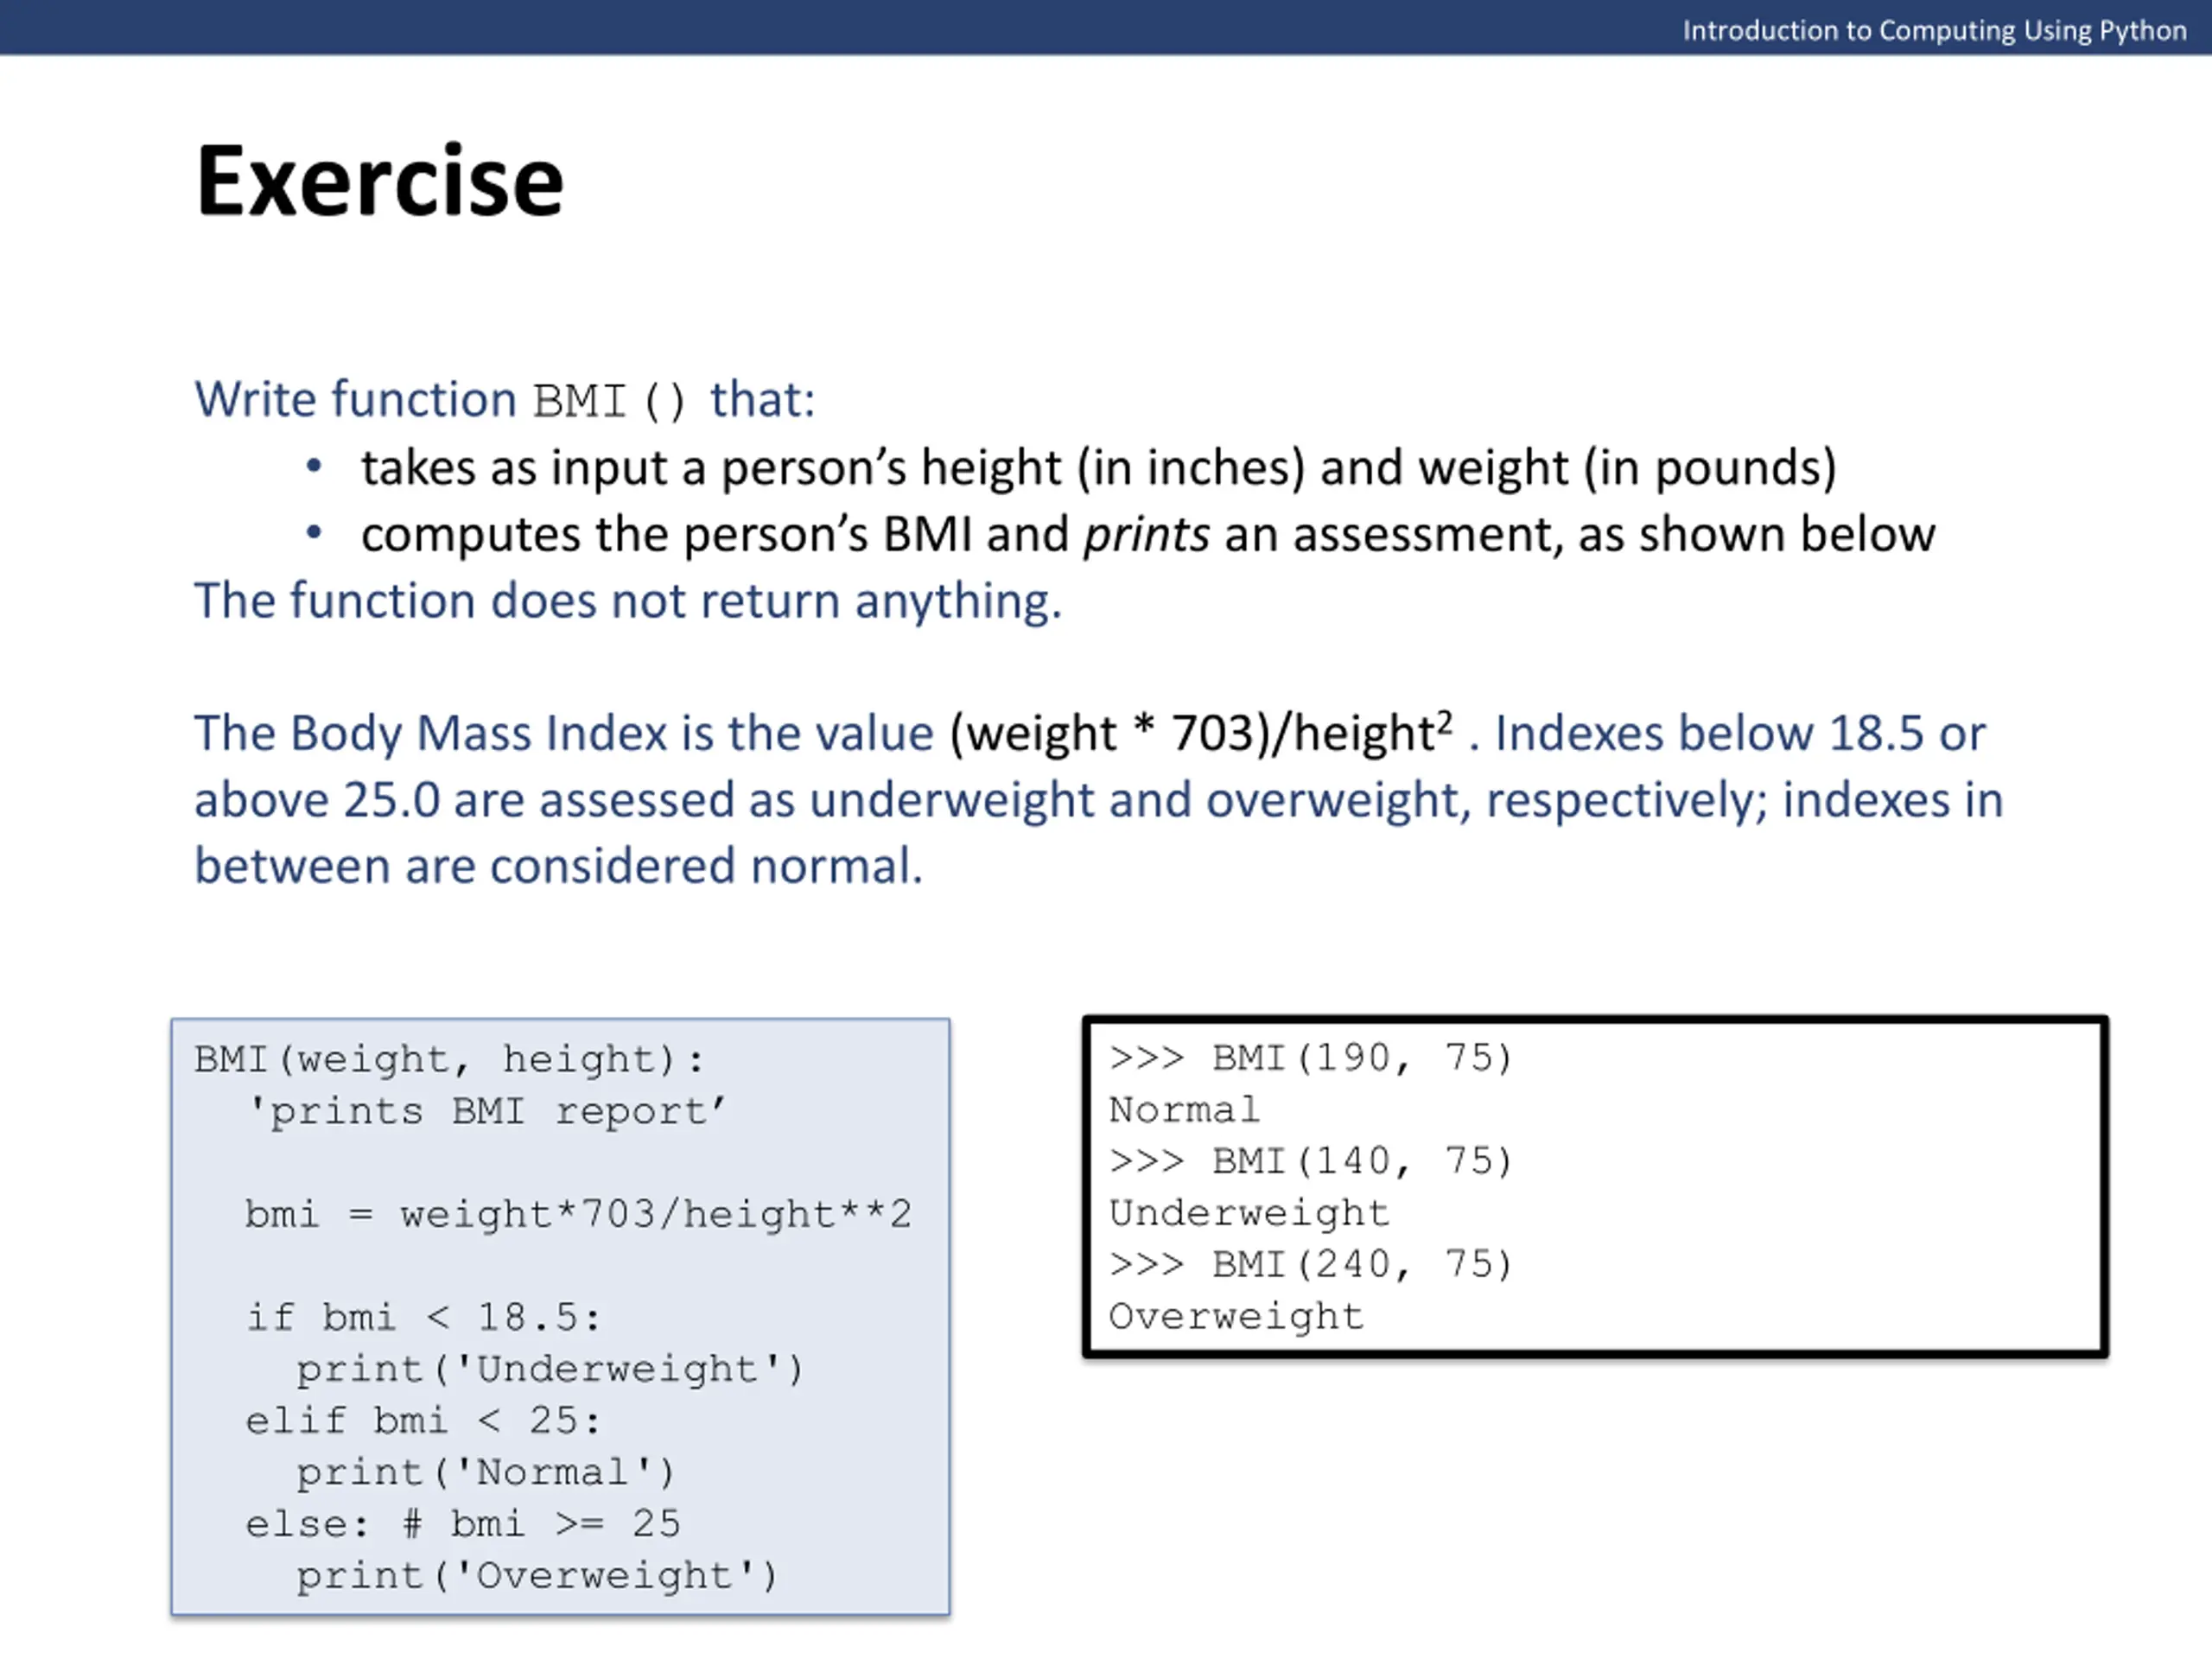
Task: Click the print('Underweight') statement
Action: click(x=550, y=1370)
